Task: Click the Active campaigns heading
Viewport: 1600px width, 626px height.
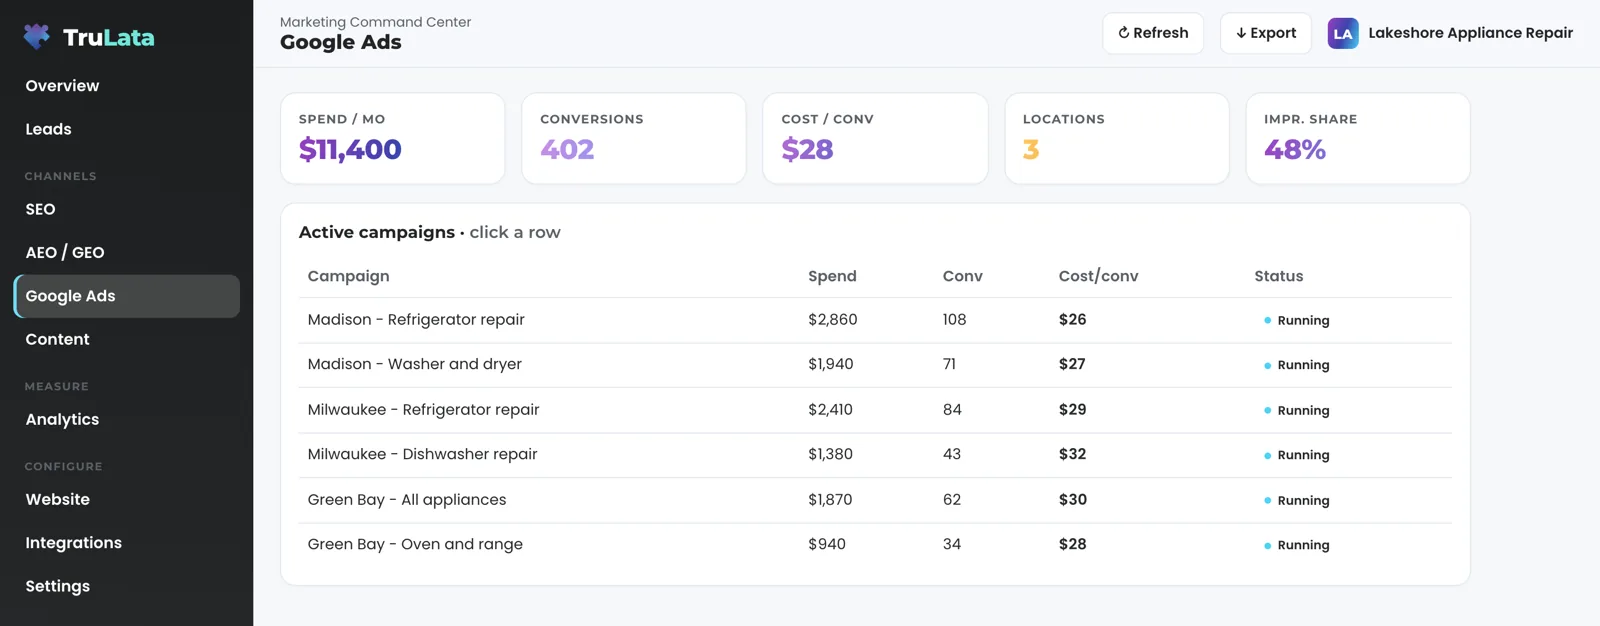Action: point(376,232)
